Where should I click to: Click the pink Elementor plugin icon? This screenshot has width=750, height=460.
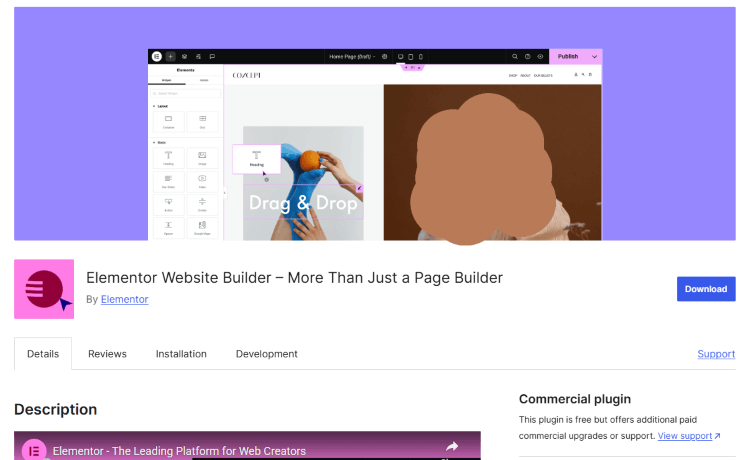coord(44,289)
